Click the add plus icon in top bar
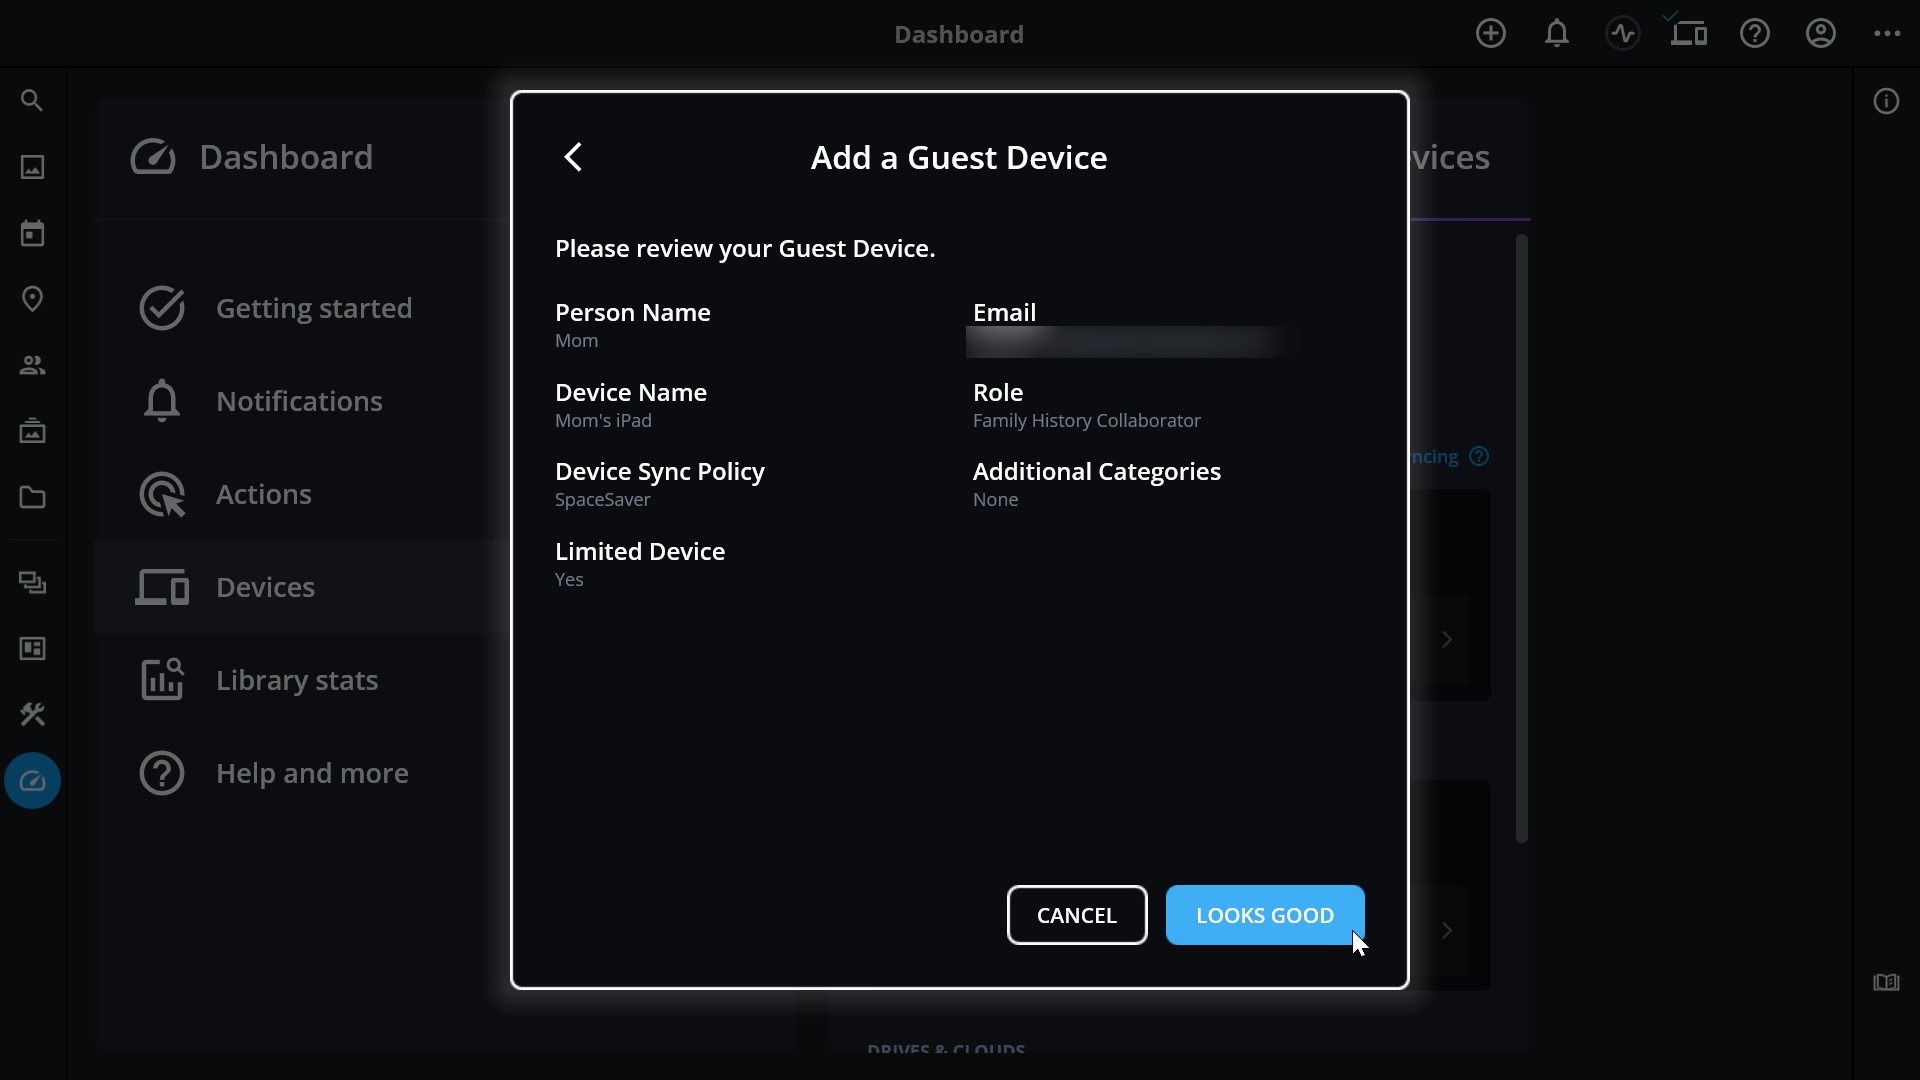 (1490, 34)
